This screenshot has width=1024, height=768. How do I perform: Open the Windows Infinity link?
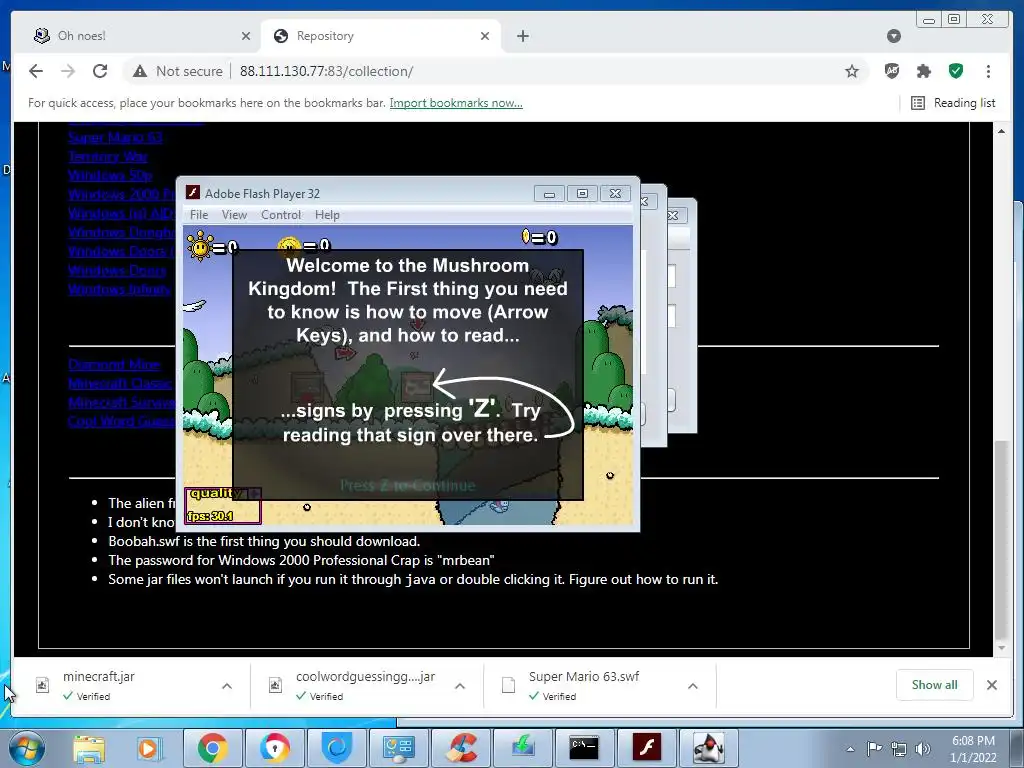click(120, 289)
